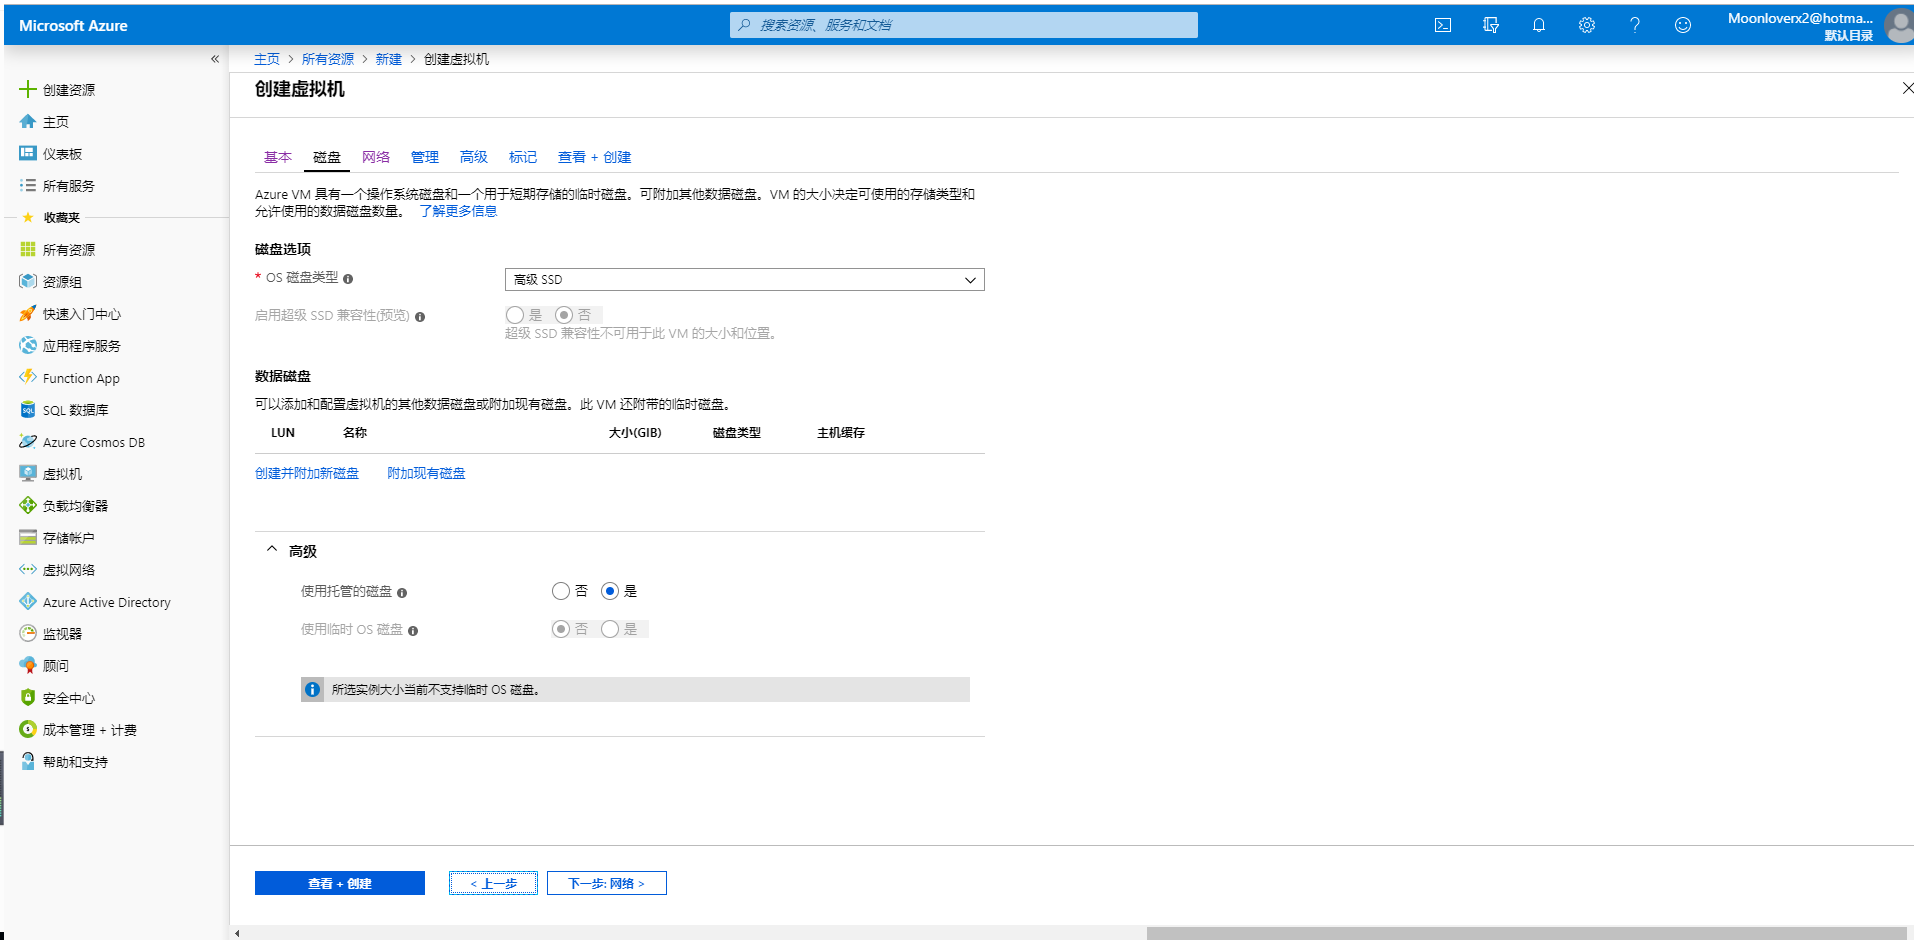The height and width of the screenshot is (940, 1914).
Task: Click the Storage accounts icon
Action: coord(28,537)
